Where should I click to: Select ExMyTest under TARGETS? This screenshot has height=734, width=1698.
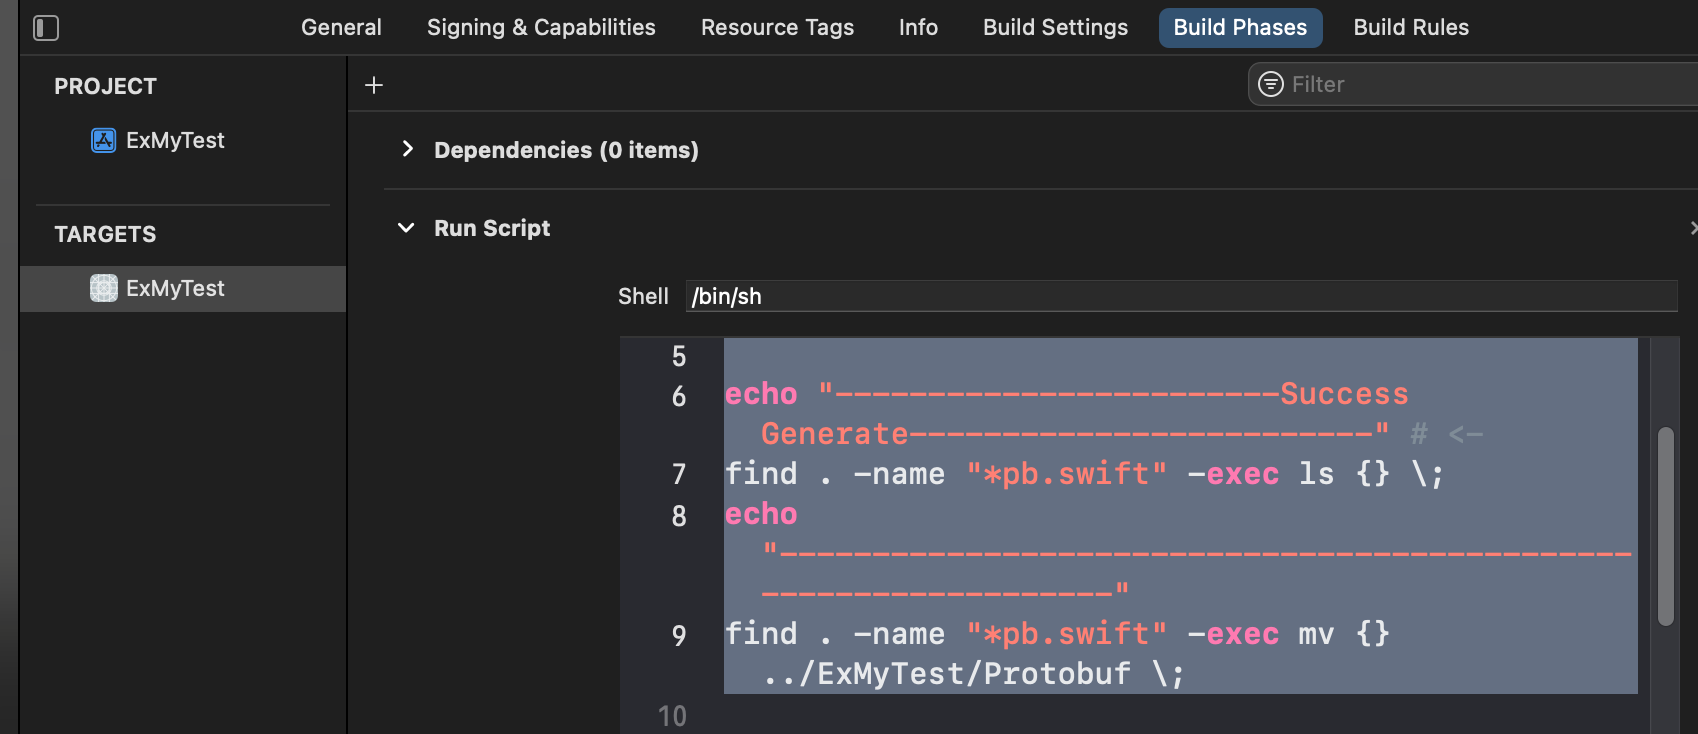(x=175, y=288)
